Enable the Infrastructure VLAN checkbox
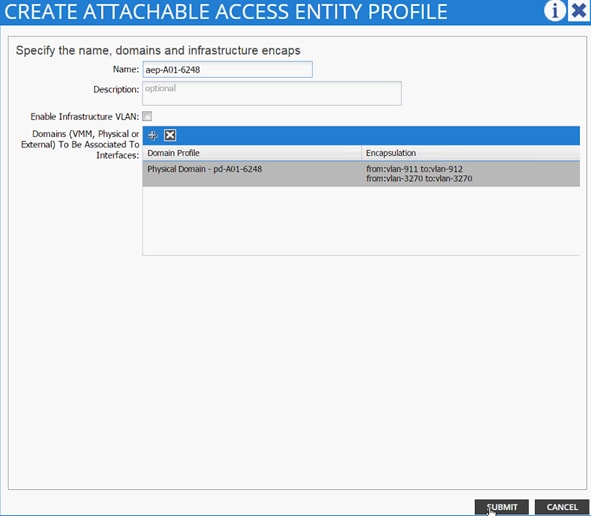Image resolution: width=591 pixels, height=516 pixels. tap(147, 116)
